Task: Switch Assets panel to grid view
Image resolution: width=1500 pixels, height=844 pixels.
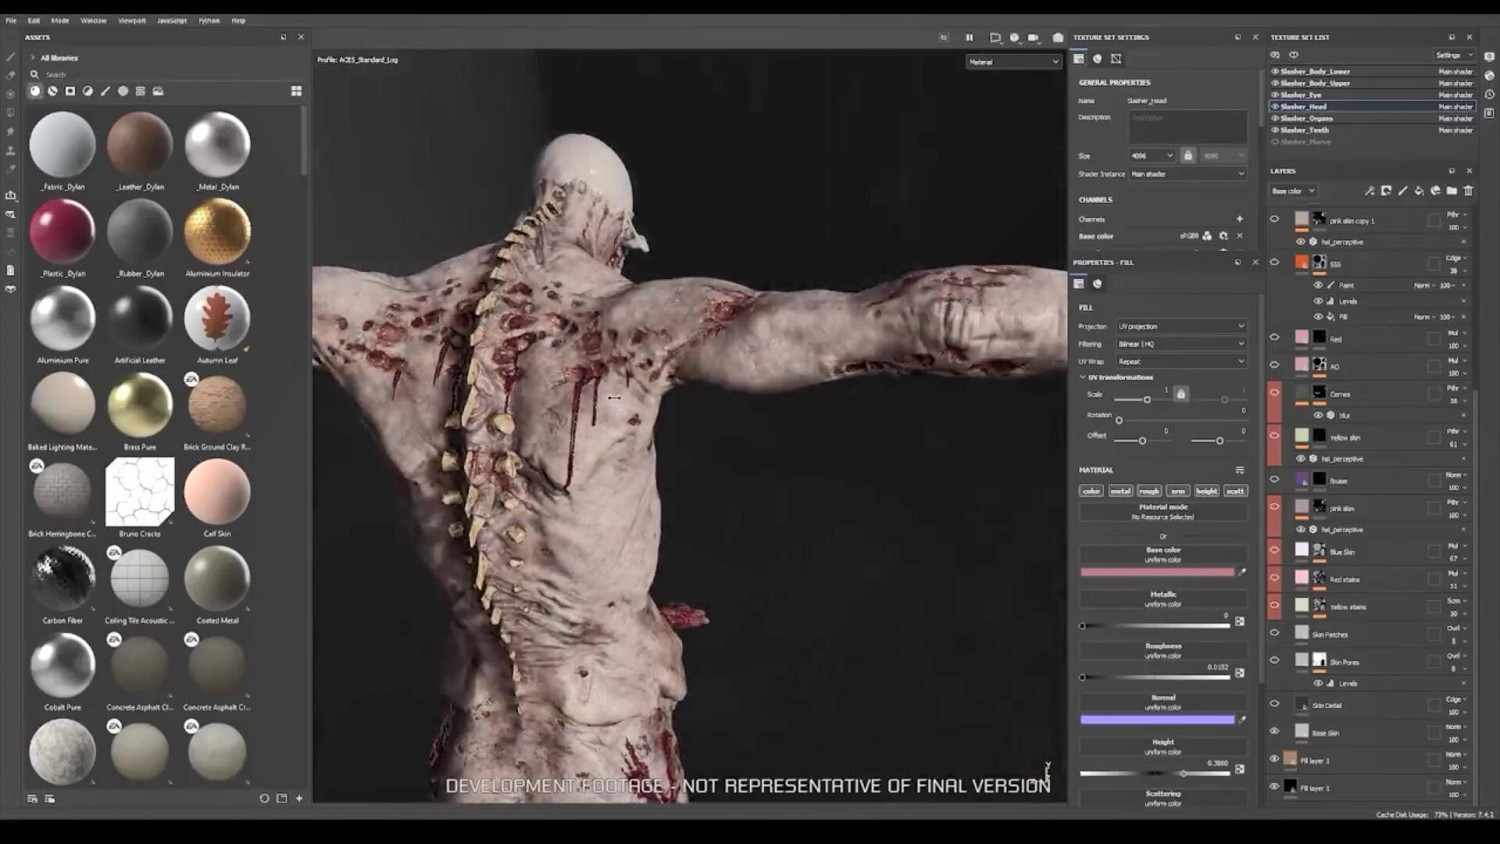Action: [x=296, y=91]
